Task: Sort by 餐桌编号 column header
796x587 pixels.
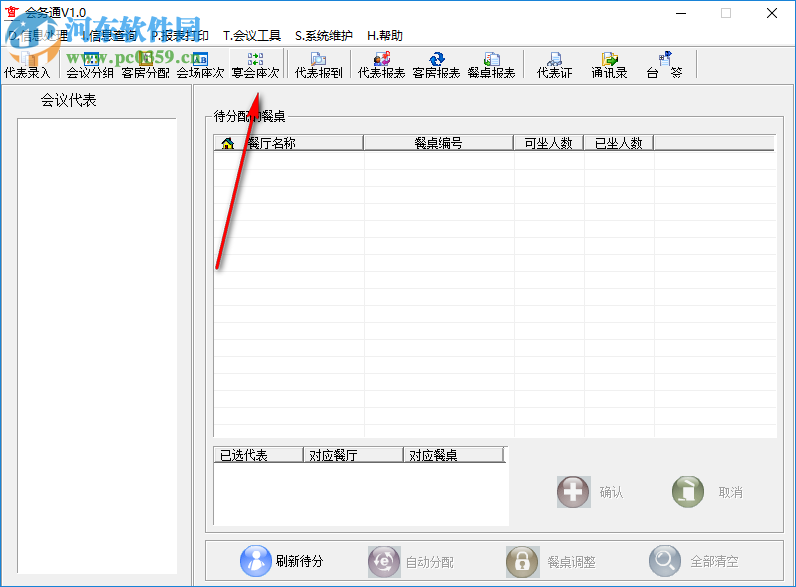Action: [x=439, y=143]
